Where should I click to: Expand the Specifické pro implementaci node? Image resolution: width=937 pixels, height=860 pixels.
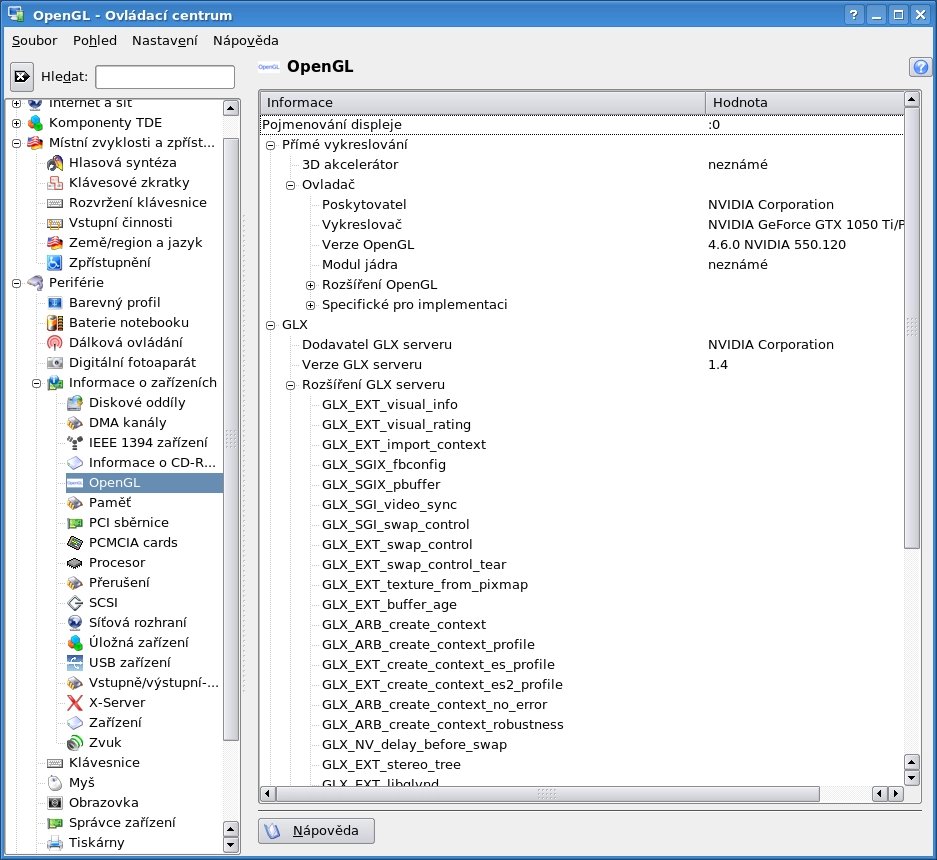[311, 305]
